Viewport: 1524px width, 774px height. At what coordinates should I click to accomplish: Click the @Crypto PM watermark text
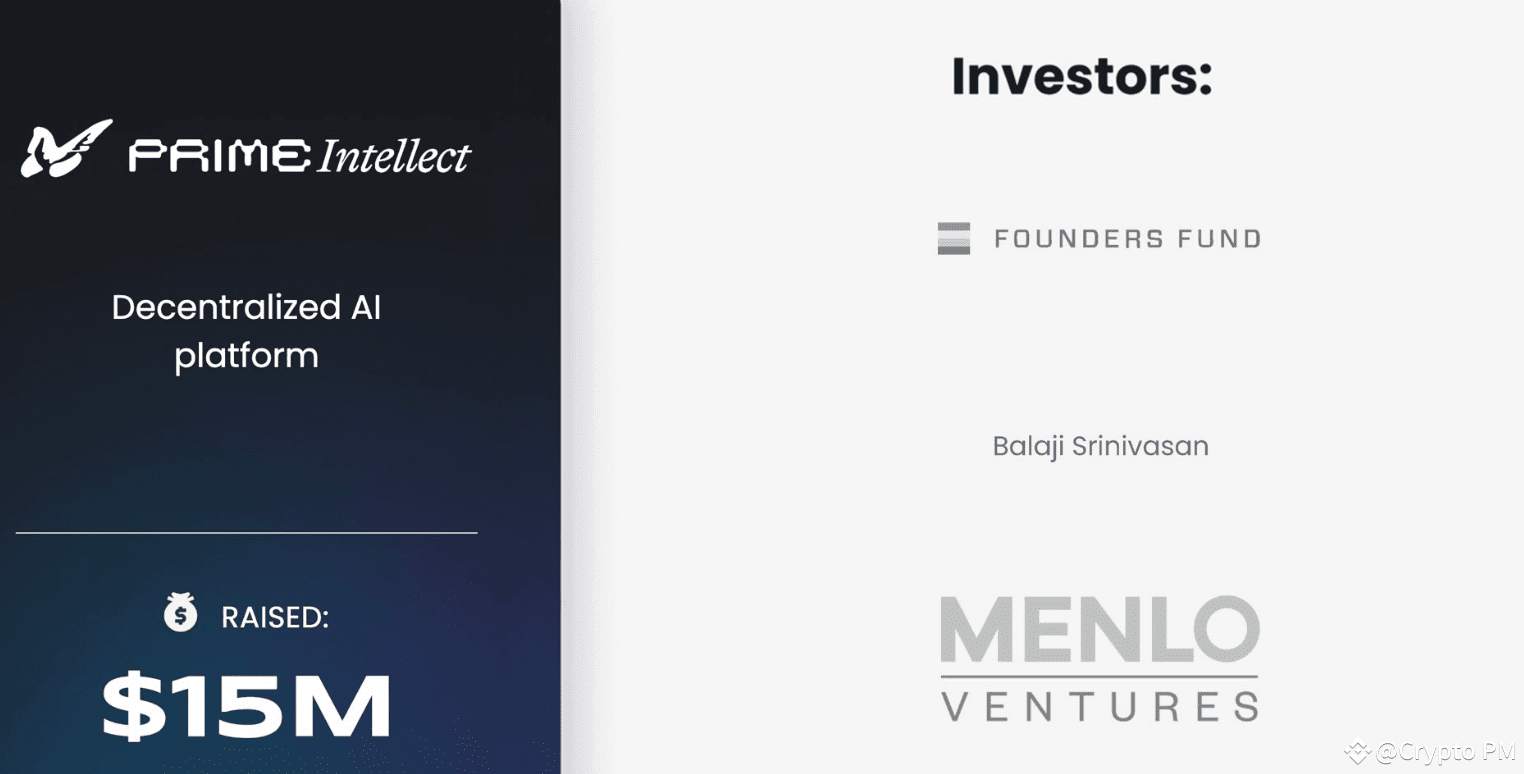click(1445, 752)
